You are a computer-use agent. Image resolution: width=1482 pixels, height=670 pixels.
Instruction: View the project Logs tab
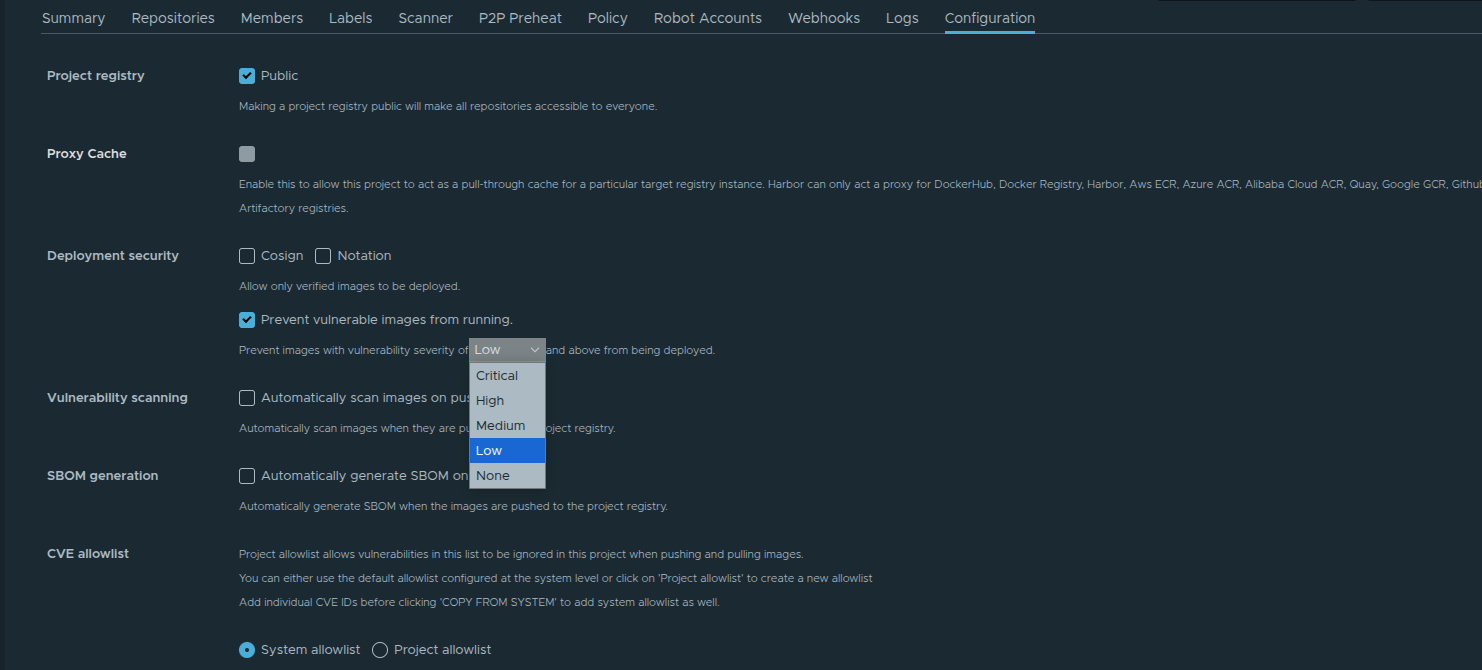[901, 17]
